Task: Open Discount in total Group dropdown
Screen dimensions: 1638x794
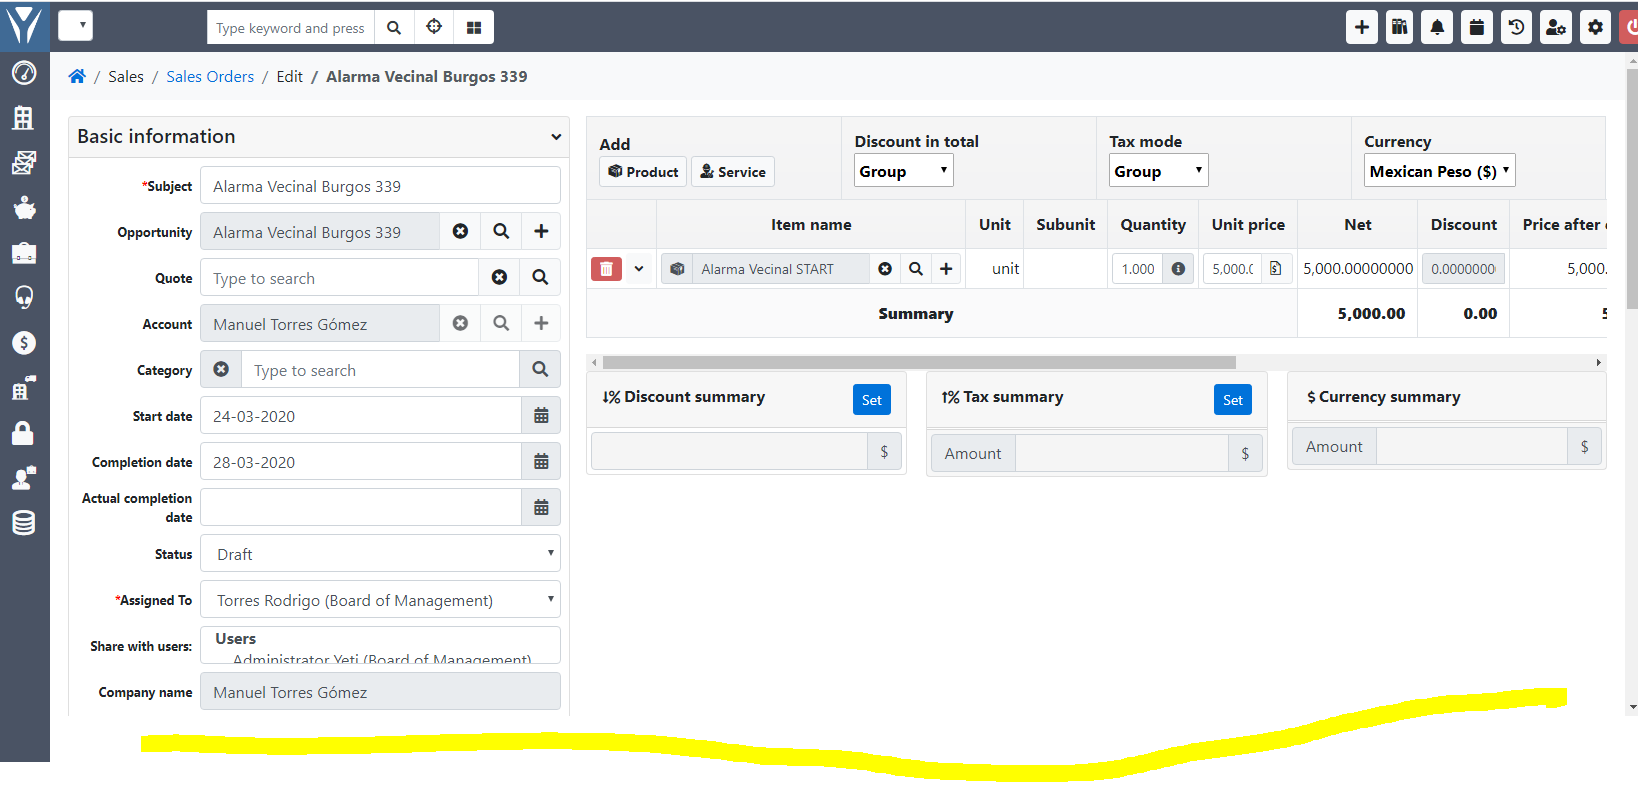Action: click(x=904, y=171)
